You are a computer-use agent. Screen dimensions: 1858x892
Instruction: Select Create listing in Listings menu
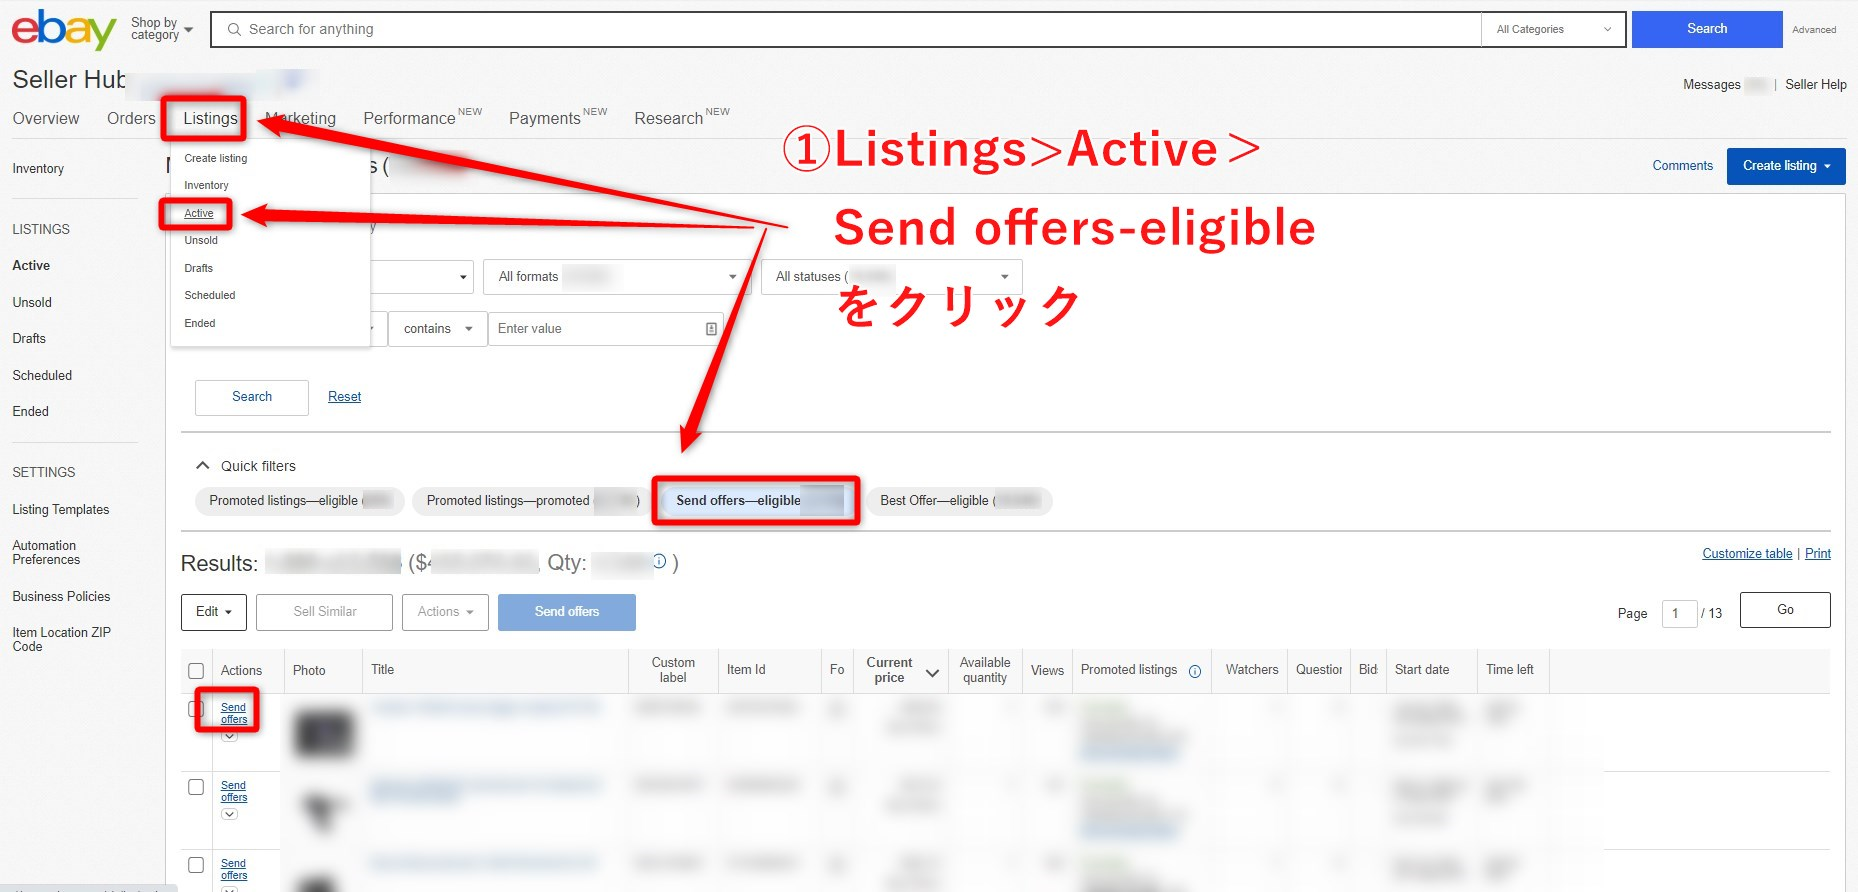pyautogui.click(x=215, y=158)
